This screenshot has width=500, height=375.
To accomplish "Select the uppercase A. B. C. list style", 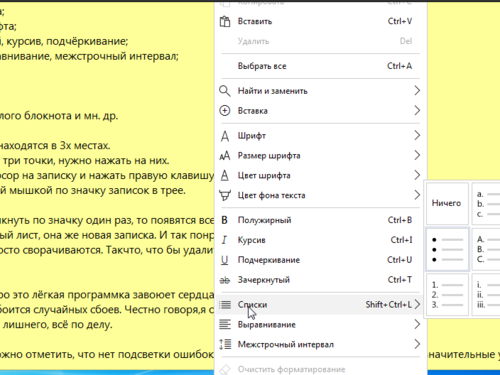I will 486,249.
